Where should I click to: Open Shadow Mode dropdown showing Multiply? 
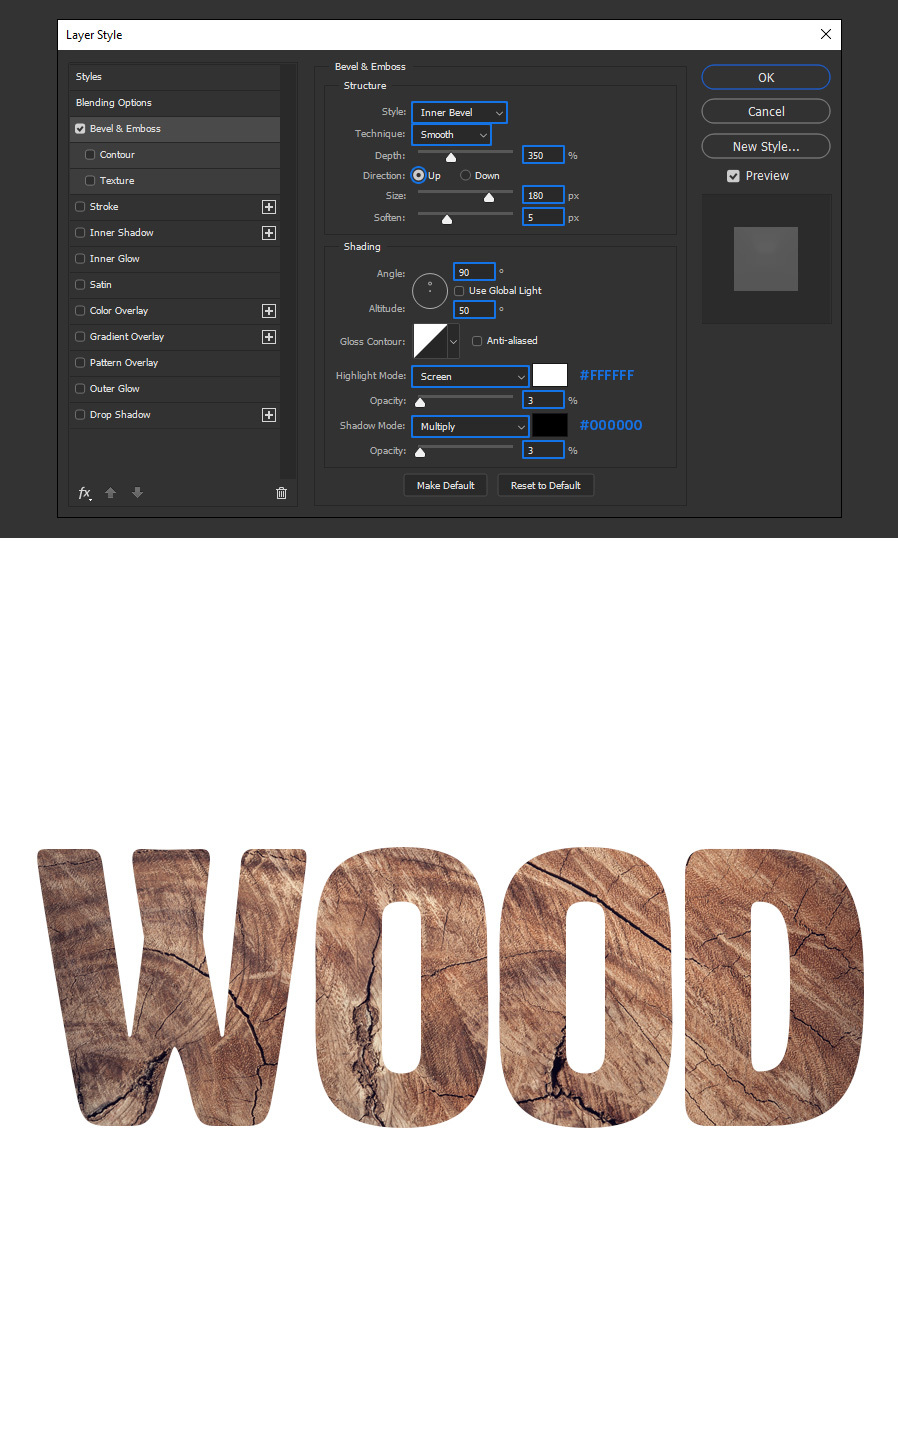470,427
